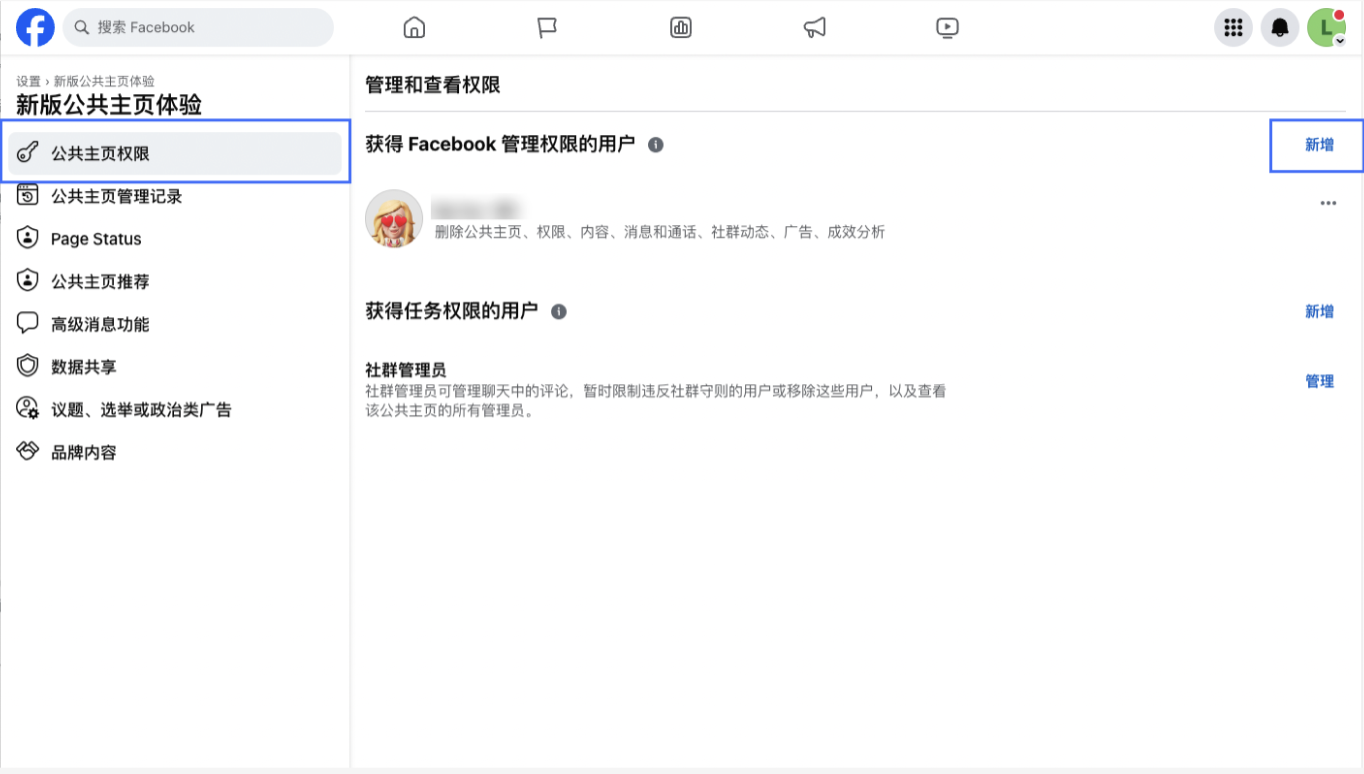Open the nine-dot menu grid icon
Screen dimensions: 1364x774
[1233, 27]
